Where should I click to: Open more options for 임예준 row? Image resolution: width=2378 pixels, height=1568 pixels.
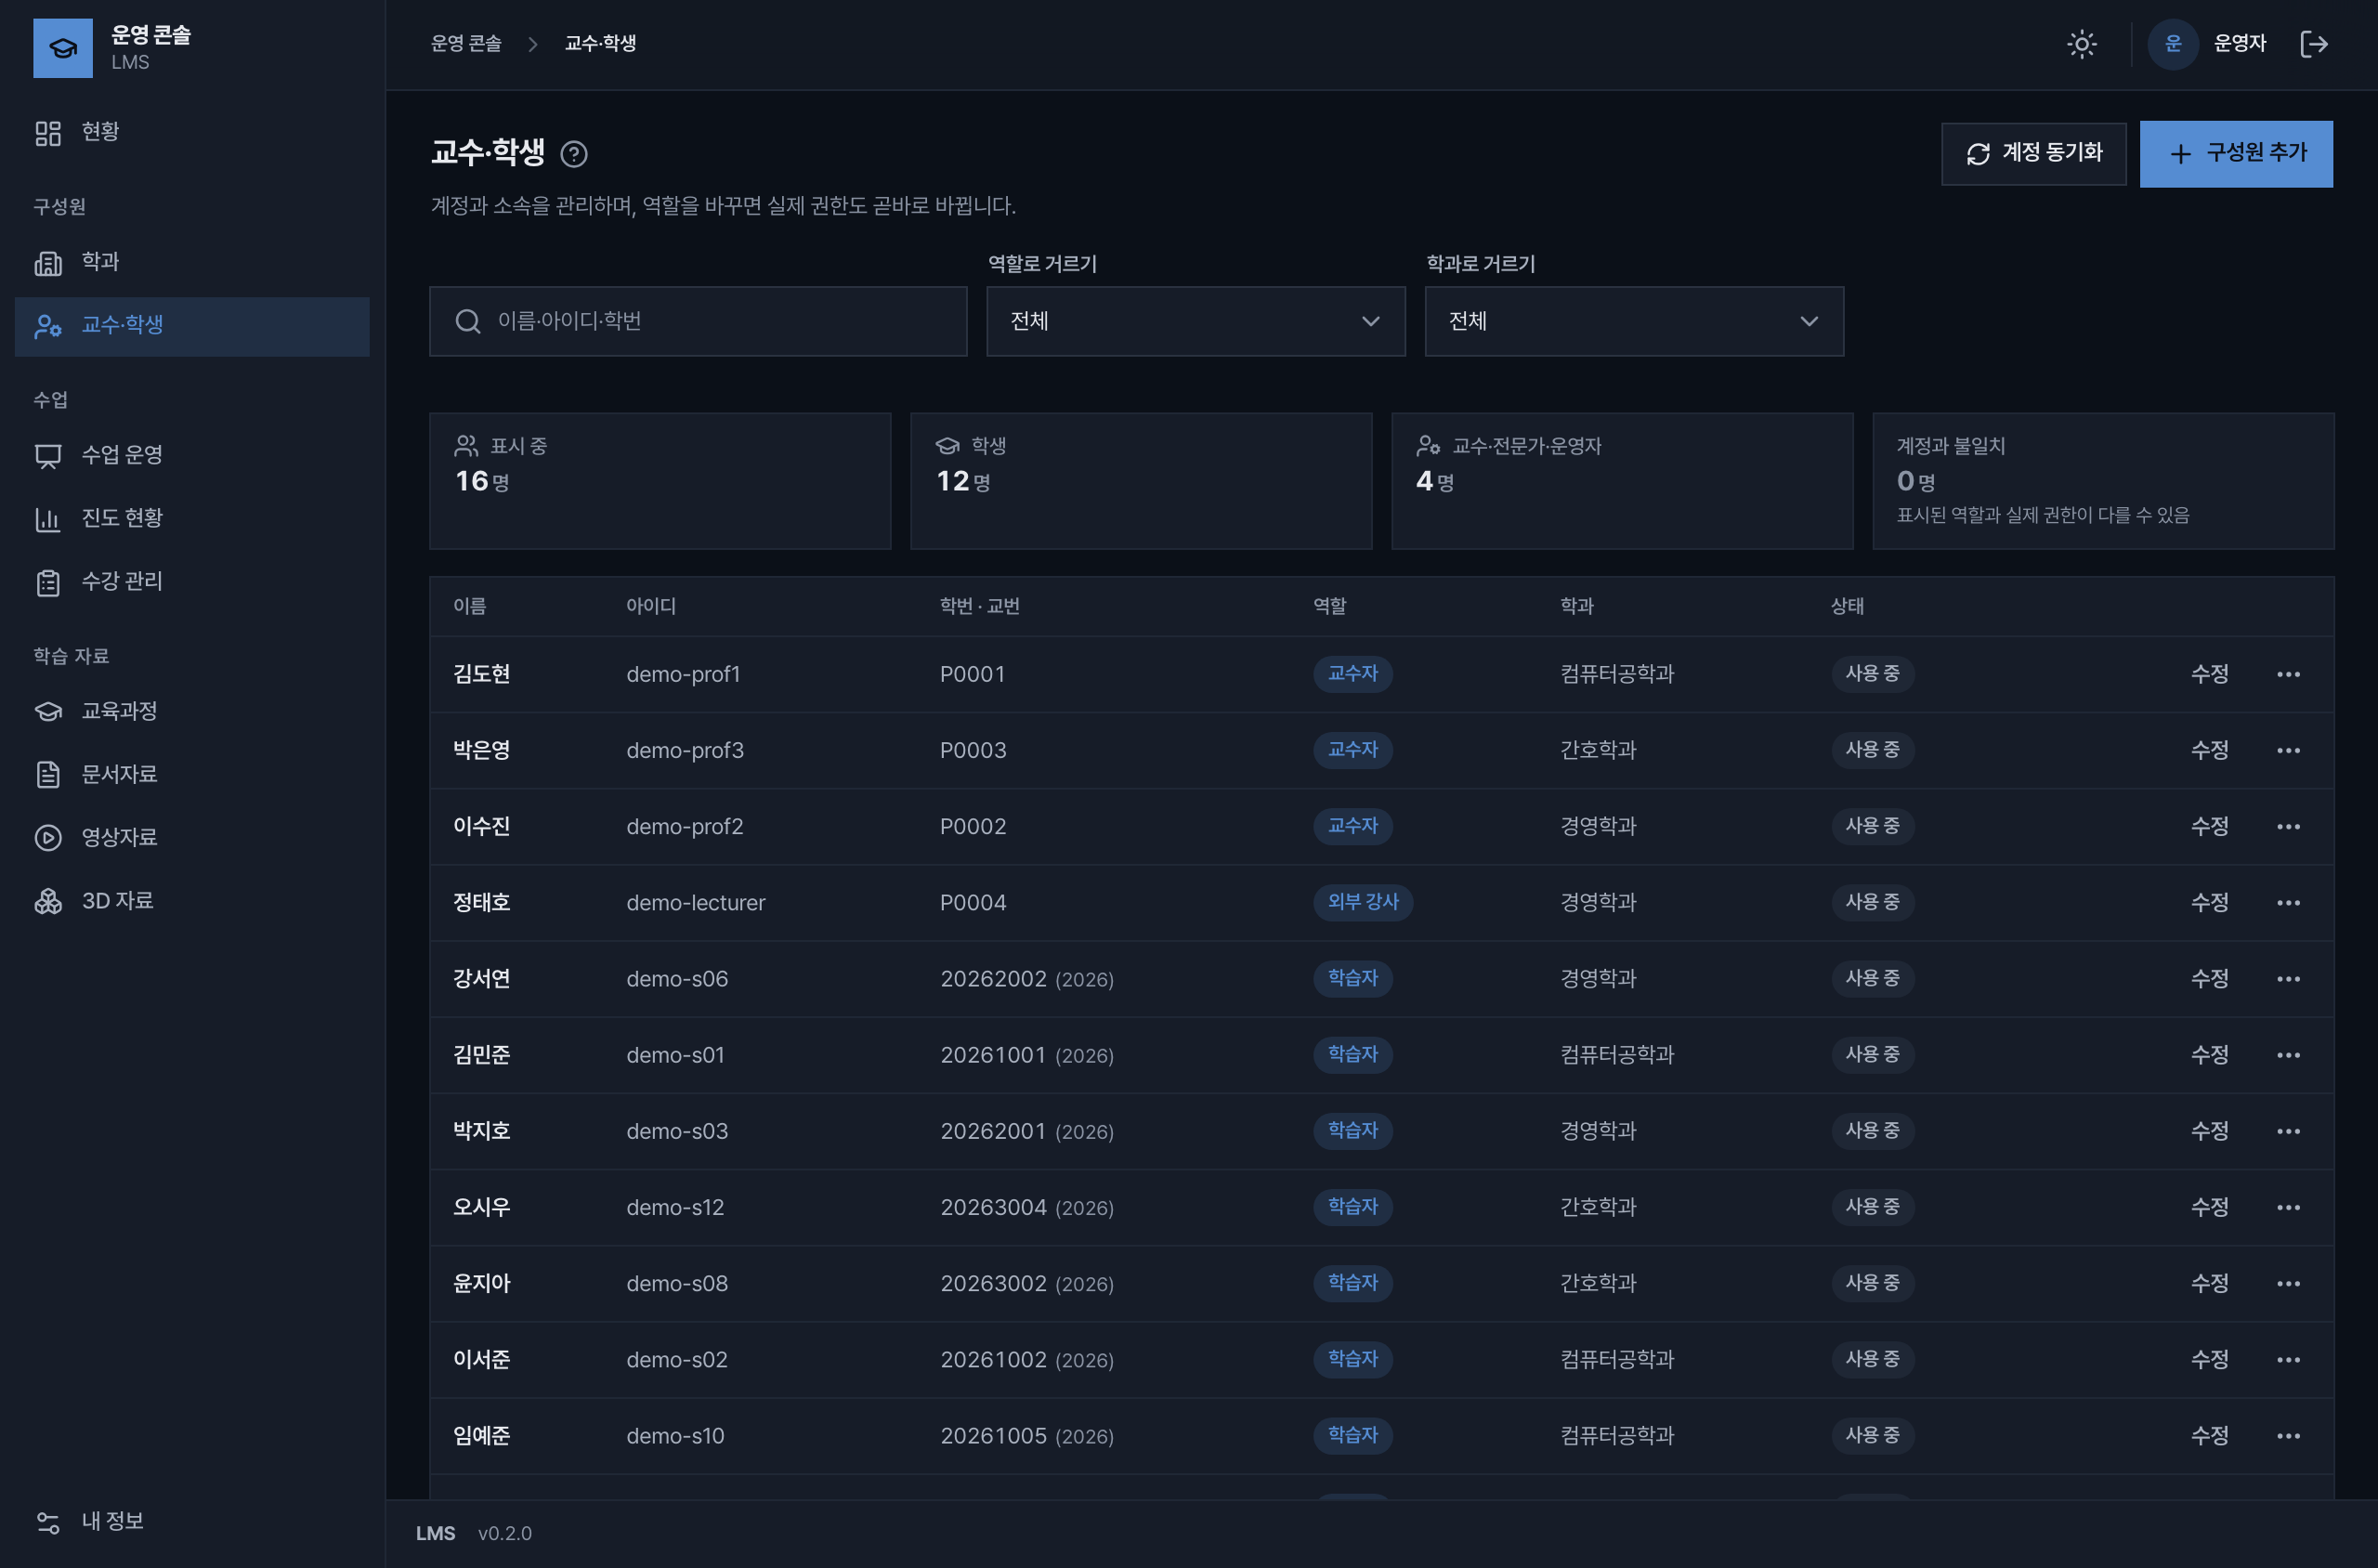click(x=2288, y=1435)
